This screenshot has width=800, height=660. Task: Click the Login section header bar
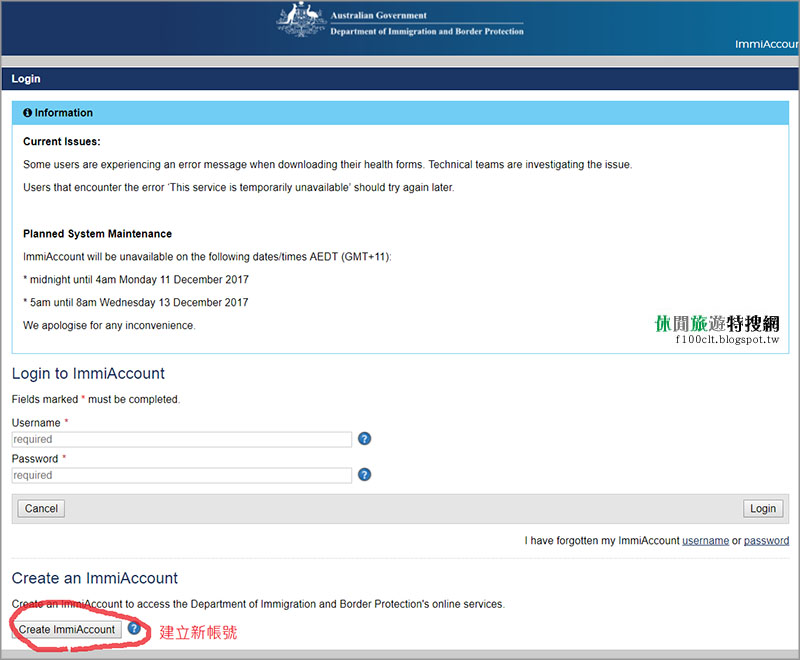(x=400, y=79)
